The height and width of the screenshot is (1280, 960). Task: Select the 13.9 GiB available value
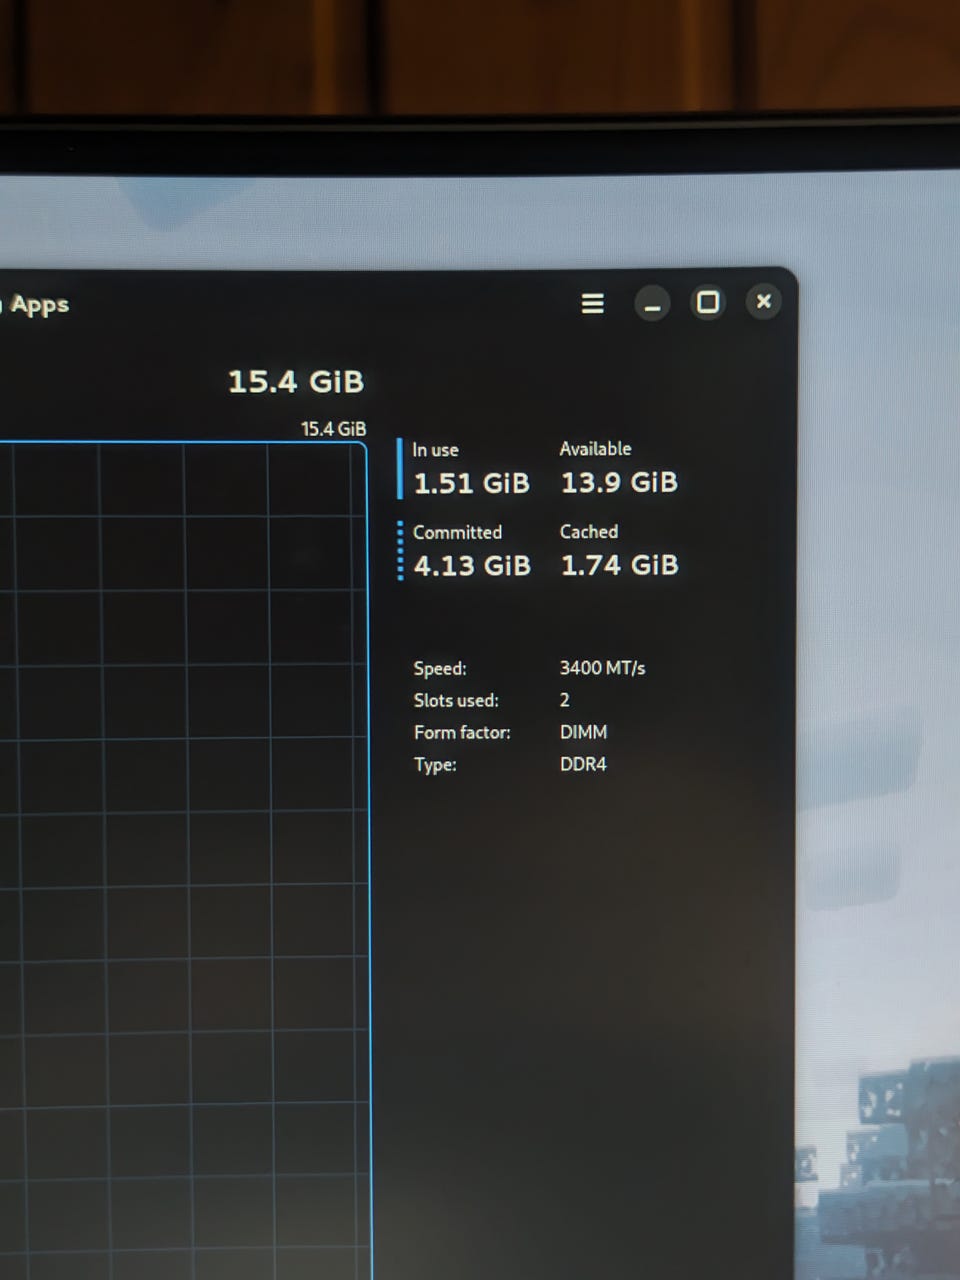620,483
